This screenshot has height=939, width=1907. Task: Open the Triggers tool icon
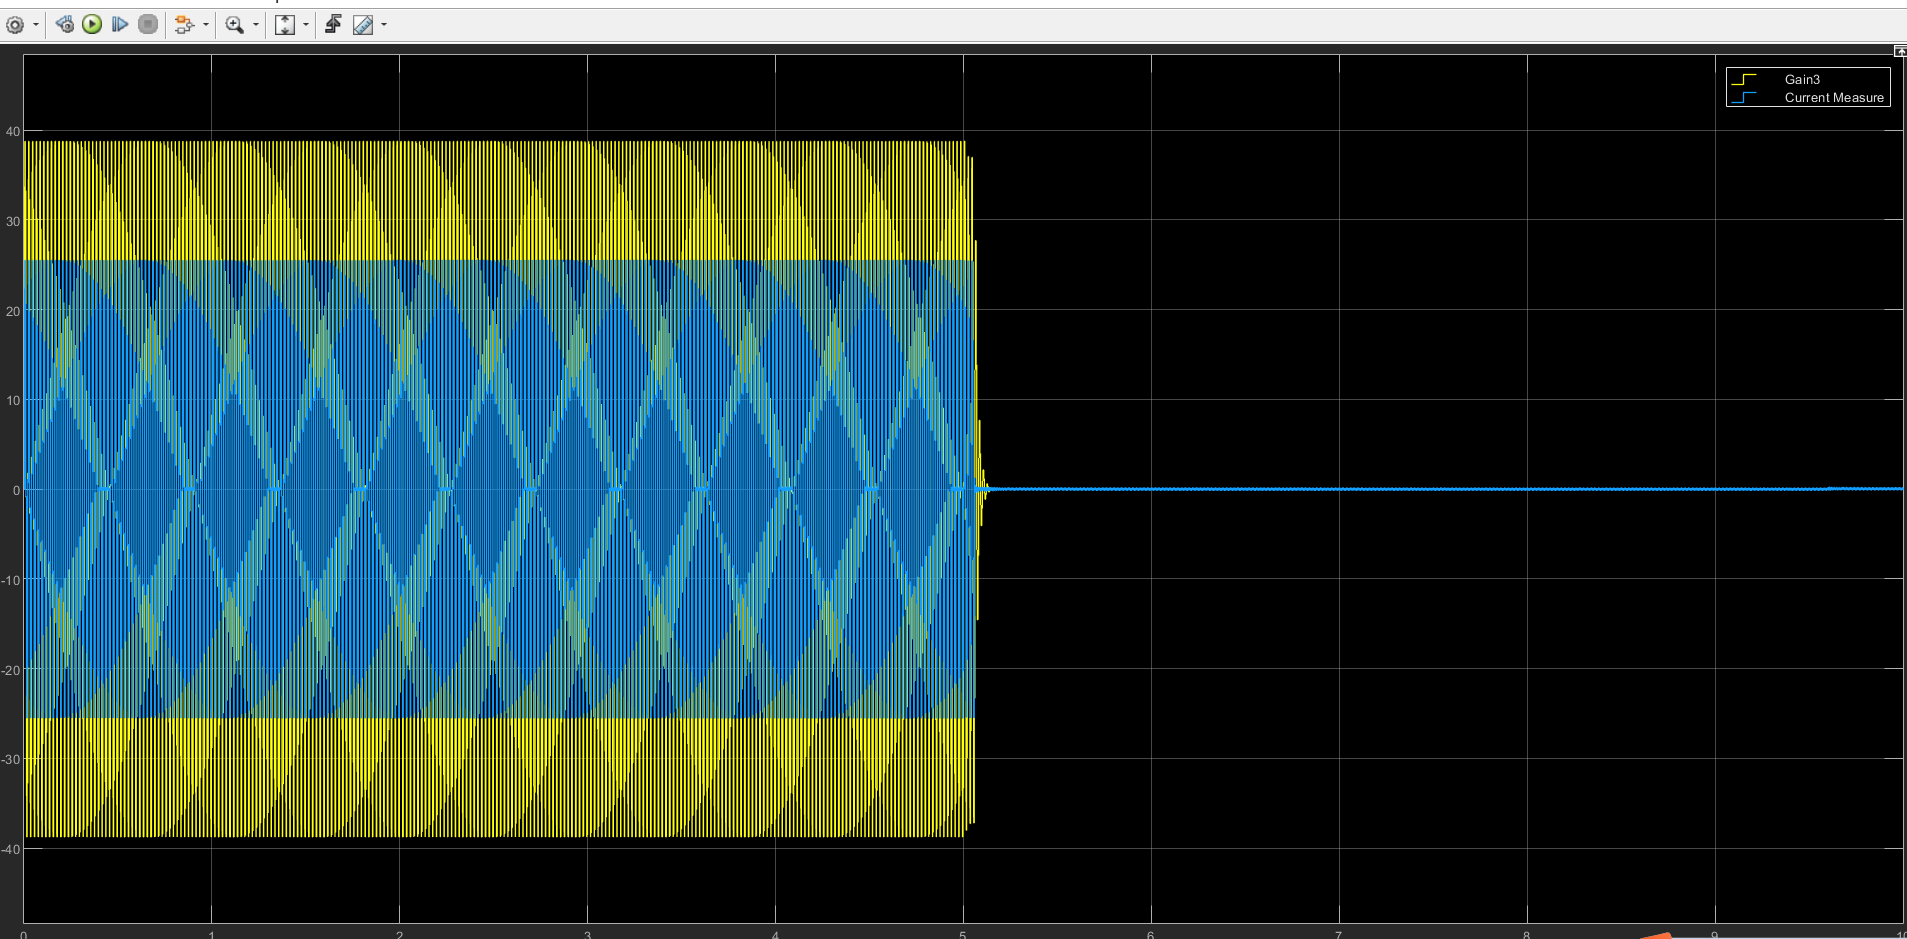pyautogui.click(x=334, y=24)
